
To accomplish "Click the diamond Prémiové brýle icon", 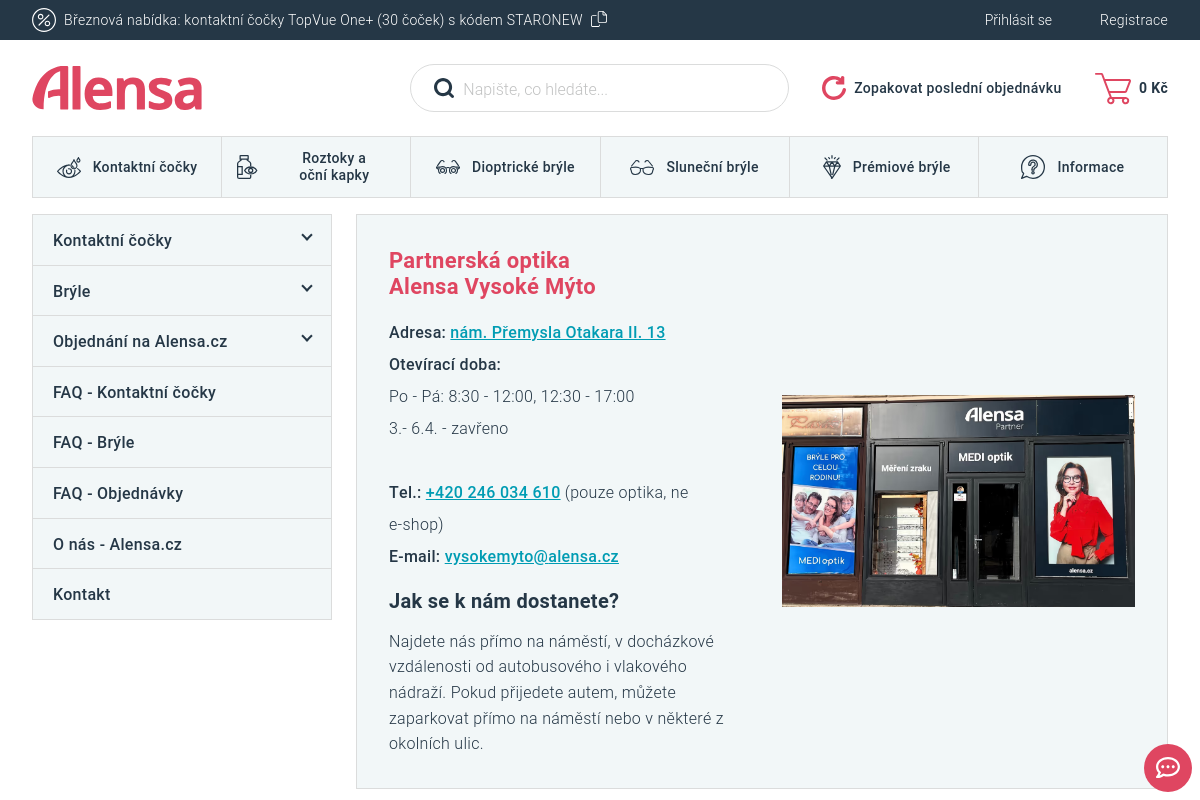I will coord(832,167).
